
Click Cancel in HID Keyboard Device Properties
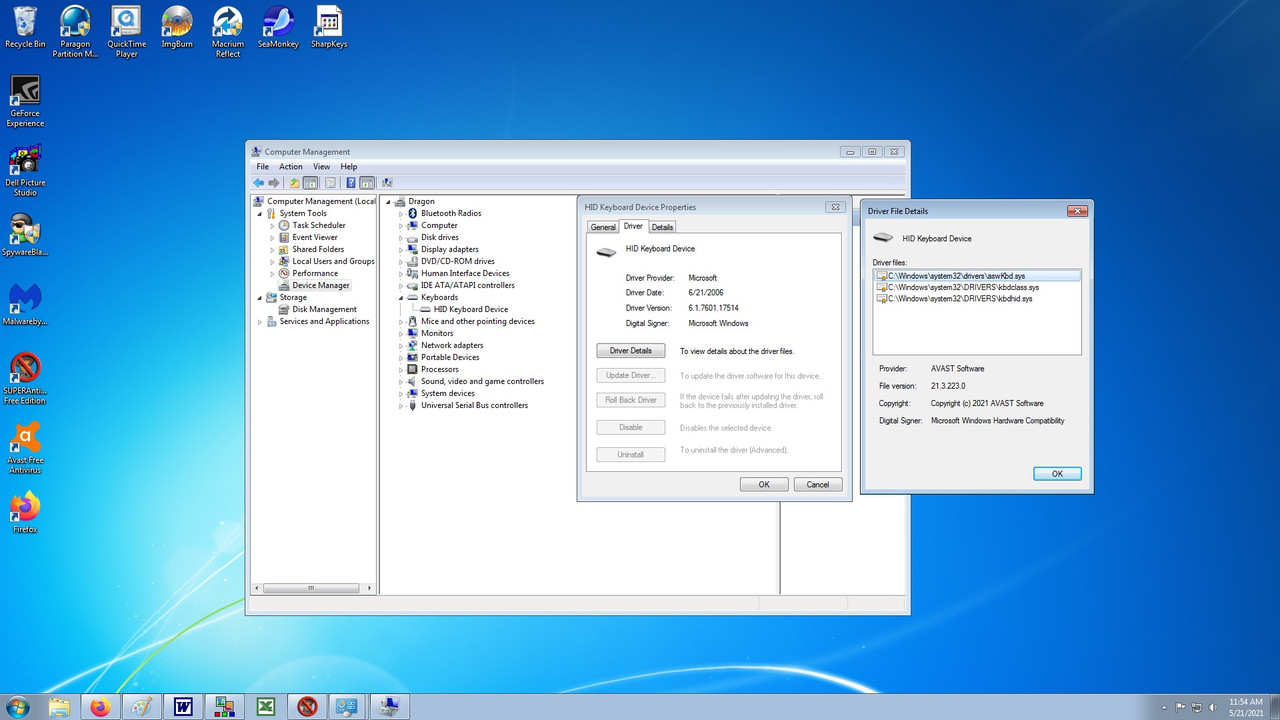point(818,484)
